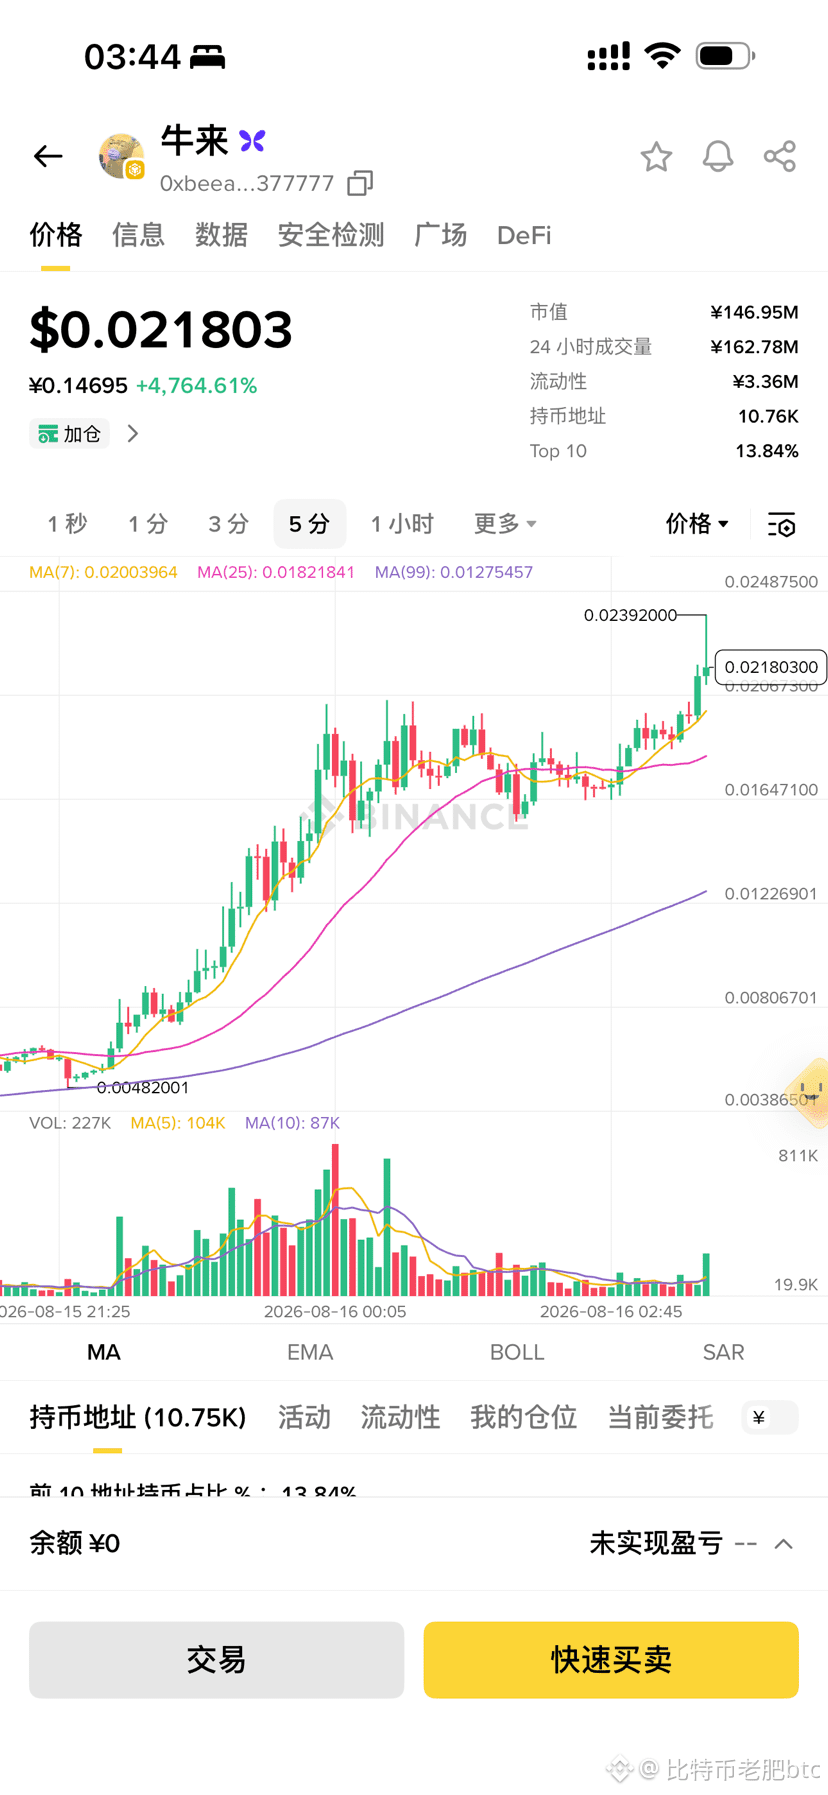Switch to the 数据 tab
The height and width of the screenshot is (1795, 828).
point(221,235)
